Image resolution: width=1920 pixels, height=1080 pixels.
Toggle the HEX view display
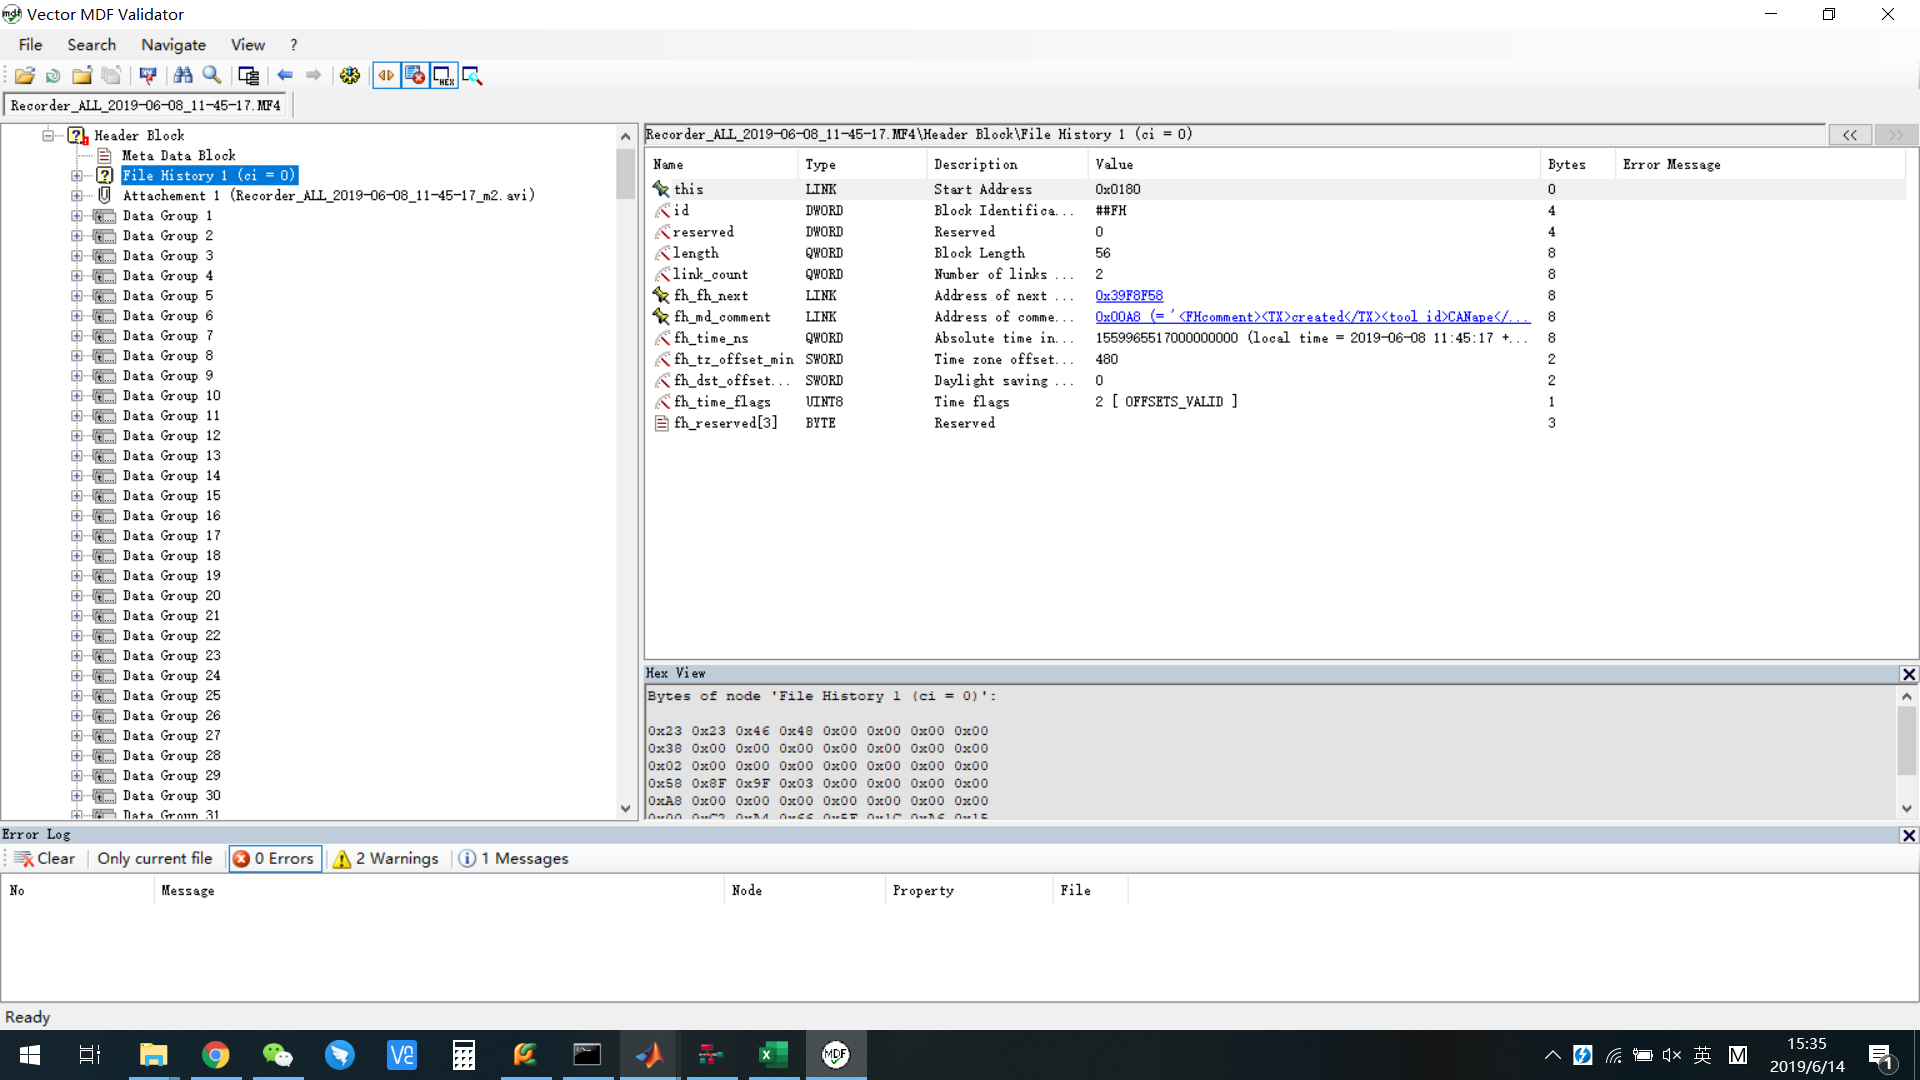point(443,75)
